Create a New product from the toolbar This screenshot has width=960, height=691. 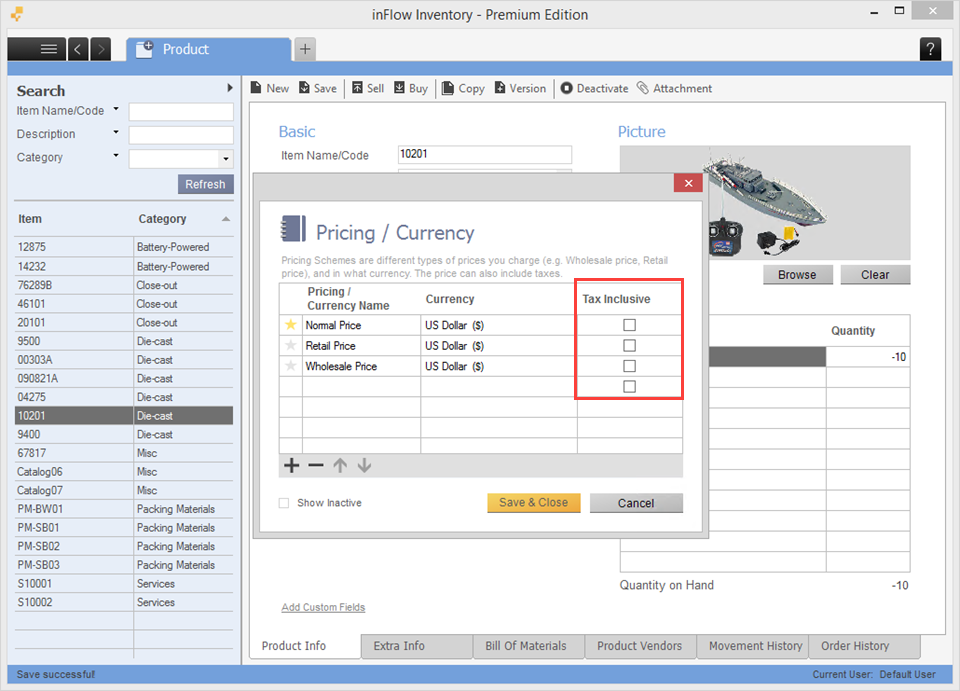point(269,88)
